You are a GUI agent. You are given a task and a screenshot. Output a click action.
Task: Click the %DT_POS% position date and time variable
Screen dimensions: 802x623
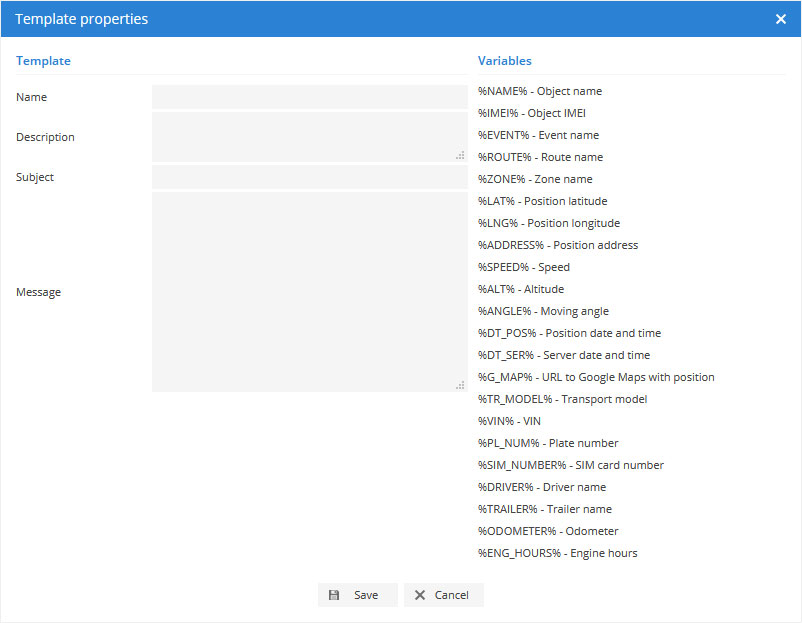[569, 333]
